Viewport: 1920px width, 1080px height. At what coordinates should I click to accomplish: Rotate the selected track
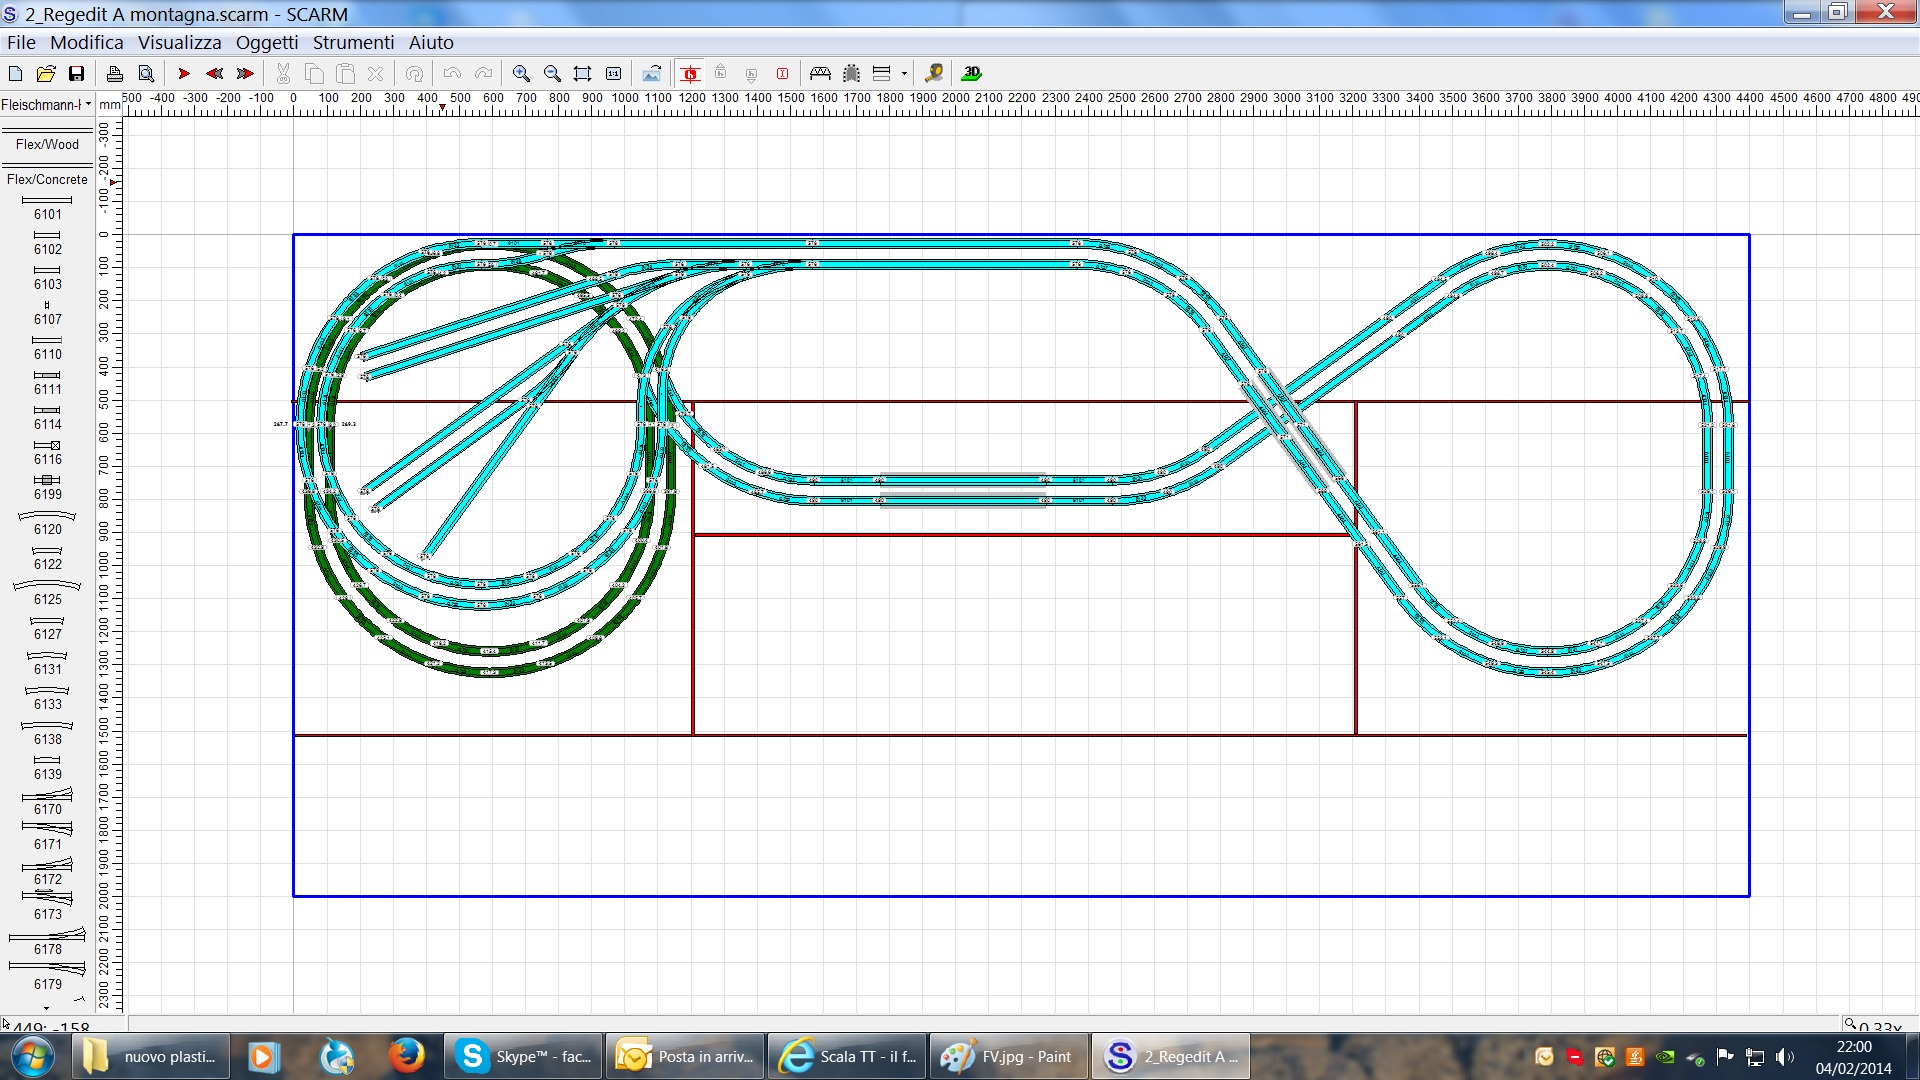click(414, 74)
